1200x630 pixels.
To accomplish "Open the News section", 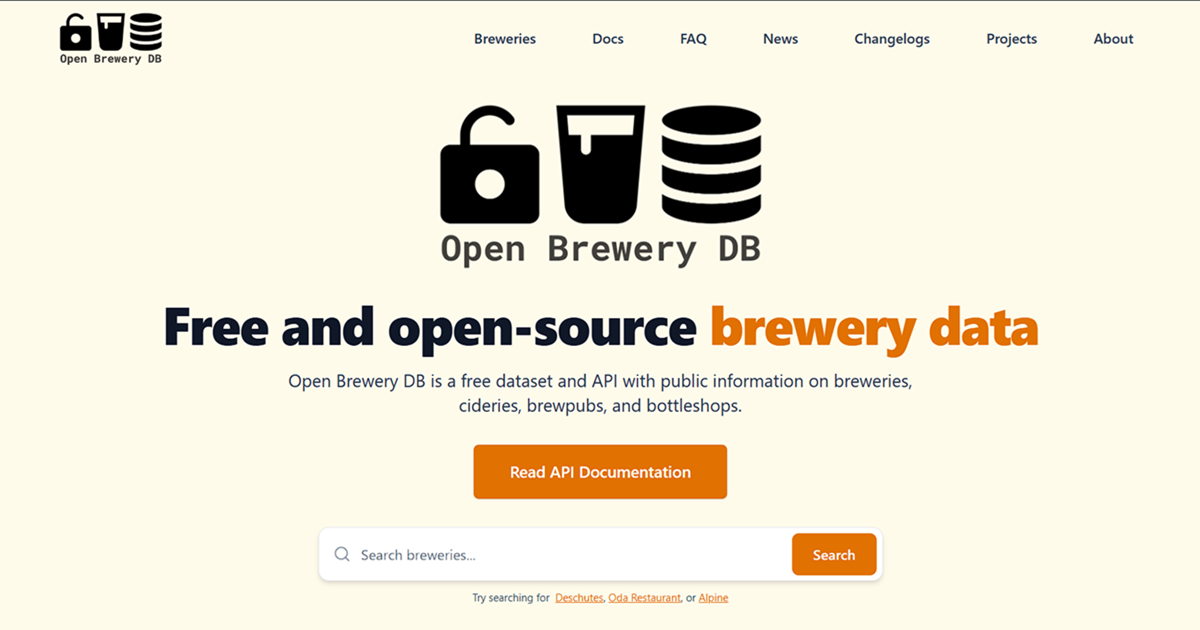I will coord(780,39).
